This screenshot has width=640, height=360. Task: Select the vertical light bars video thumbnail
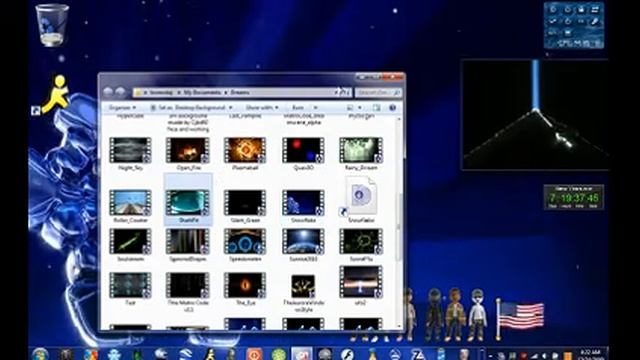188,241
